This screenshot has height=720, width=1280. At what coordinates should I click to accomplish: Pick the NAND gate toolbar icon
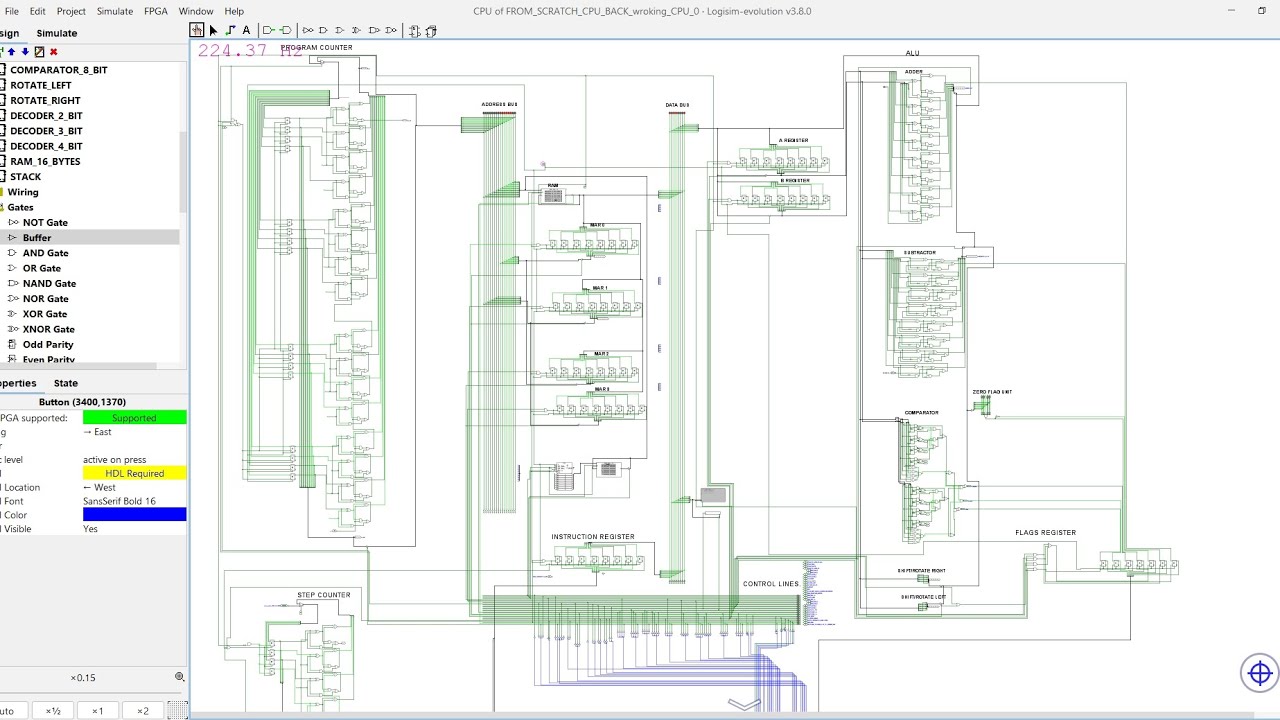point(374,31)
